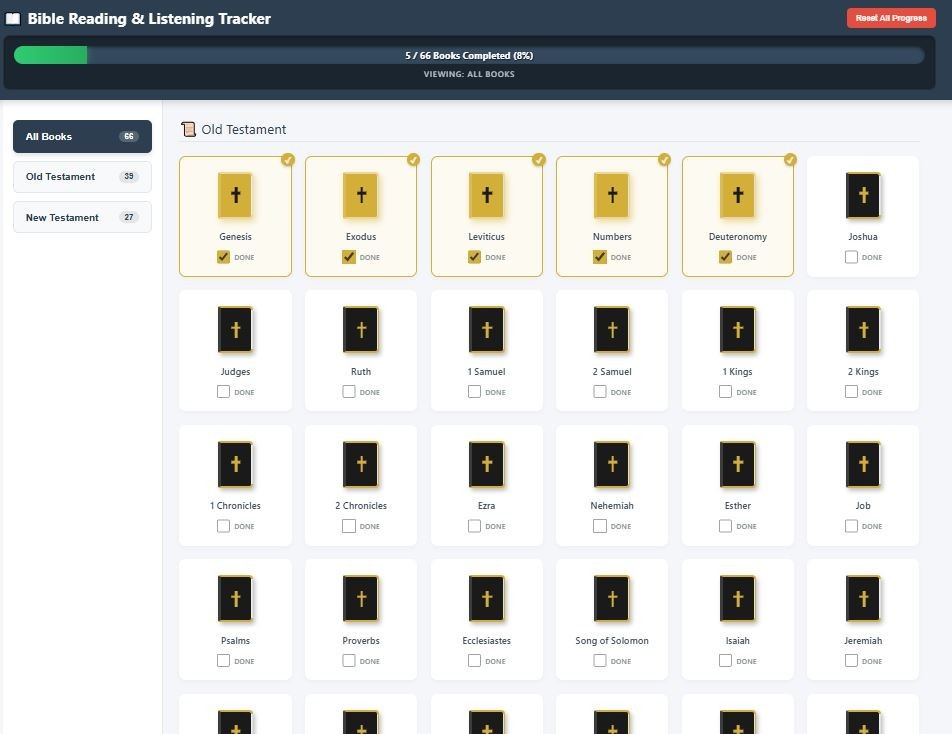Viewport: 952px width, 734px height.
Task: Click the Joshua black book icon
Action: pos(863,195)
